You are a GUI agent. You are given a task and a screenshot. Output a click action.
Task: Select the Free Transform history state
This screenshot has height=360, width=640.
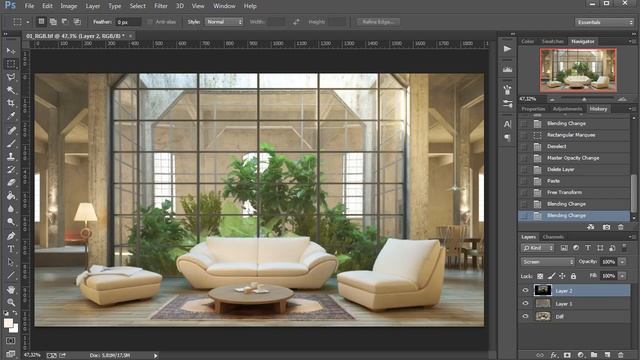click(x=574, y=192)
